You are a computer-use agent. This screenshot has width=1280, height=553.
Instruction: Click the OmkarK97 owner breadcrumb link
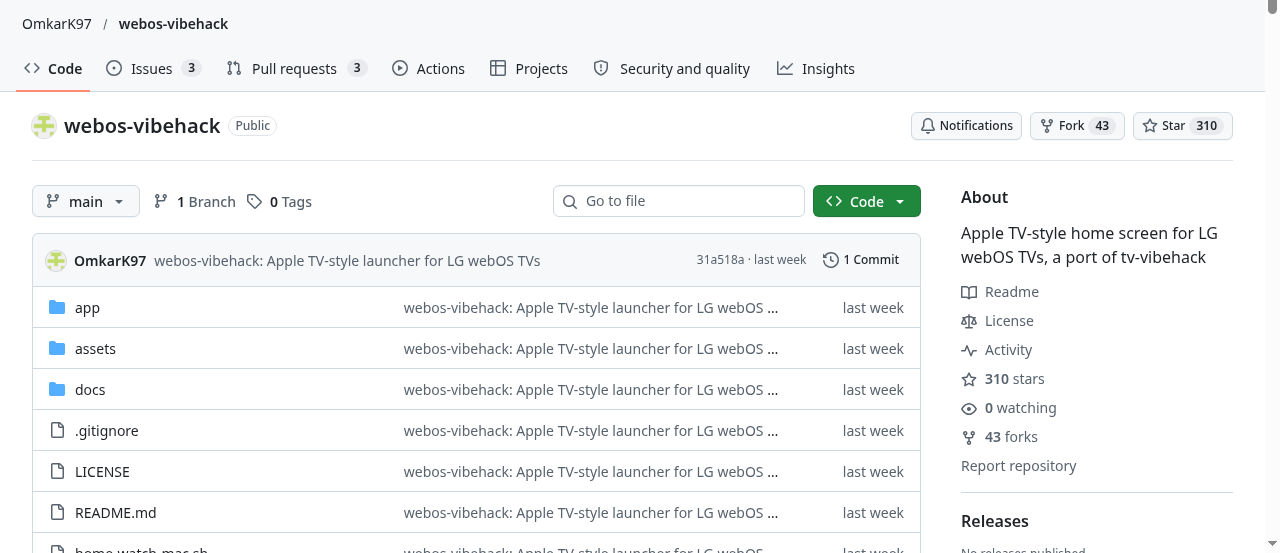click(x=57, y=24)
